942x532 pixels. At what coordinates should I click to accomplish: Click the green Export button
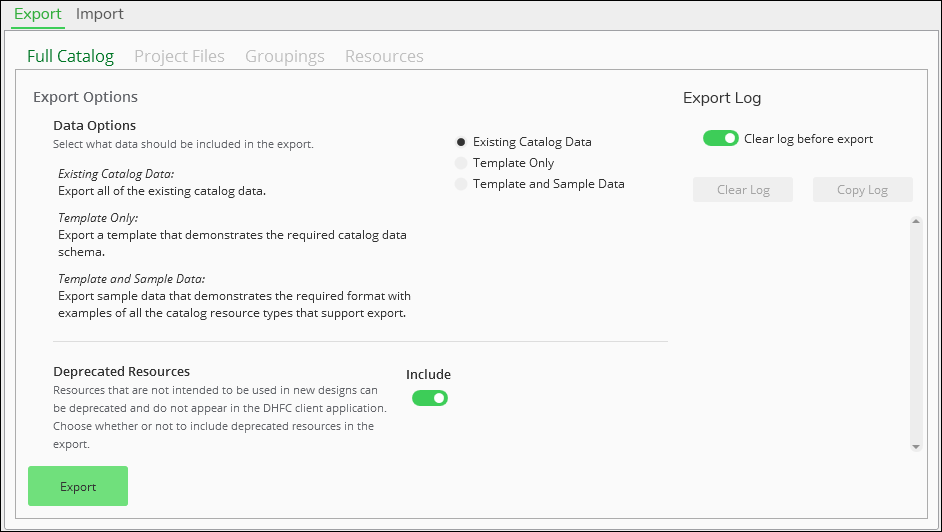pyautogui.click(x=78, y=486)
